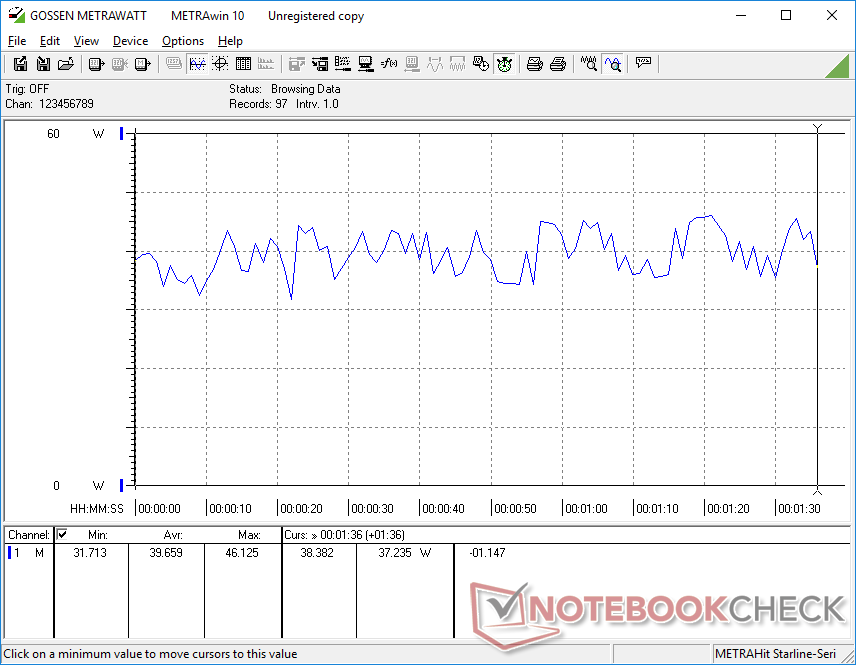
Task: Open the channel configuration checklist icon
Action: point(343,64)
